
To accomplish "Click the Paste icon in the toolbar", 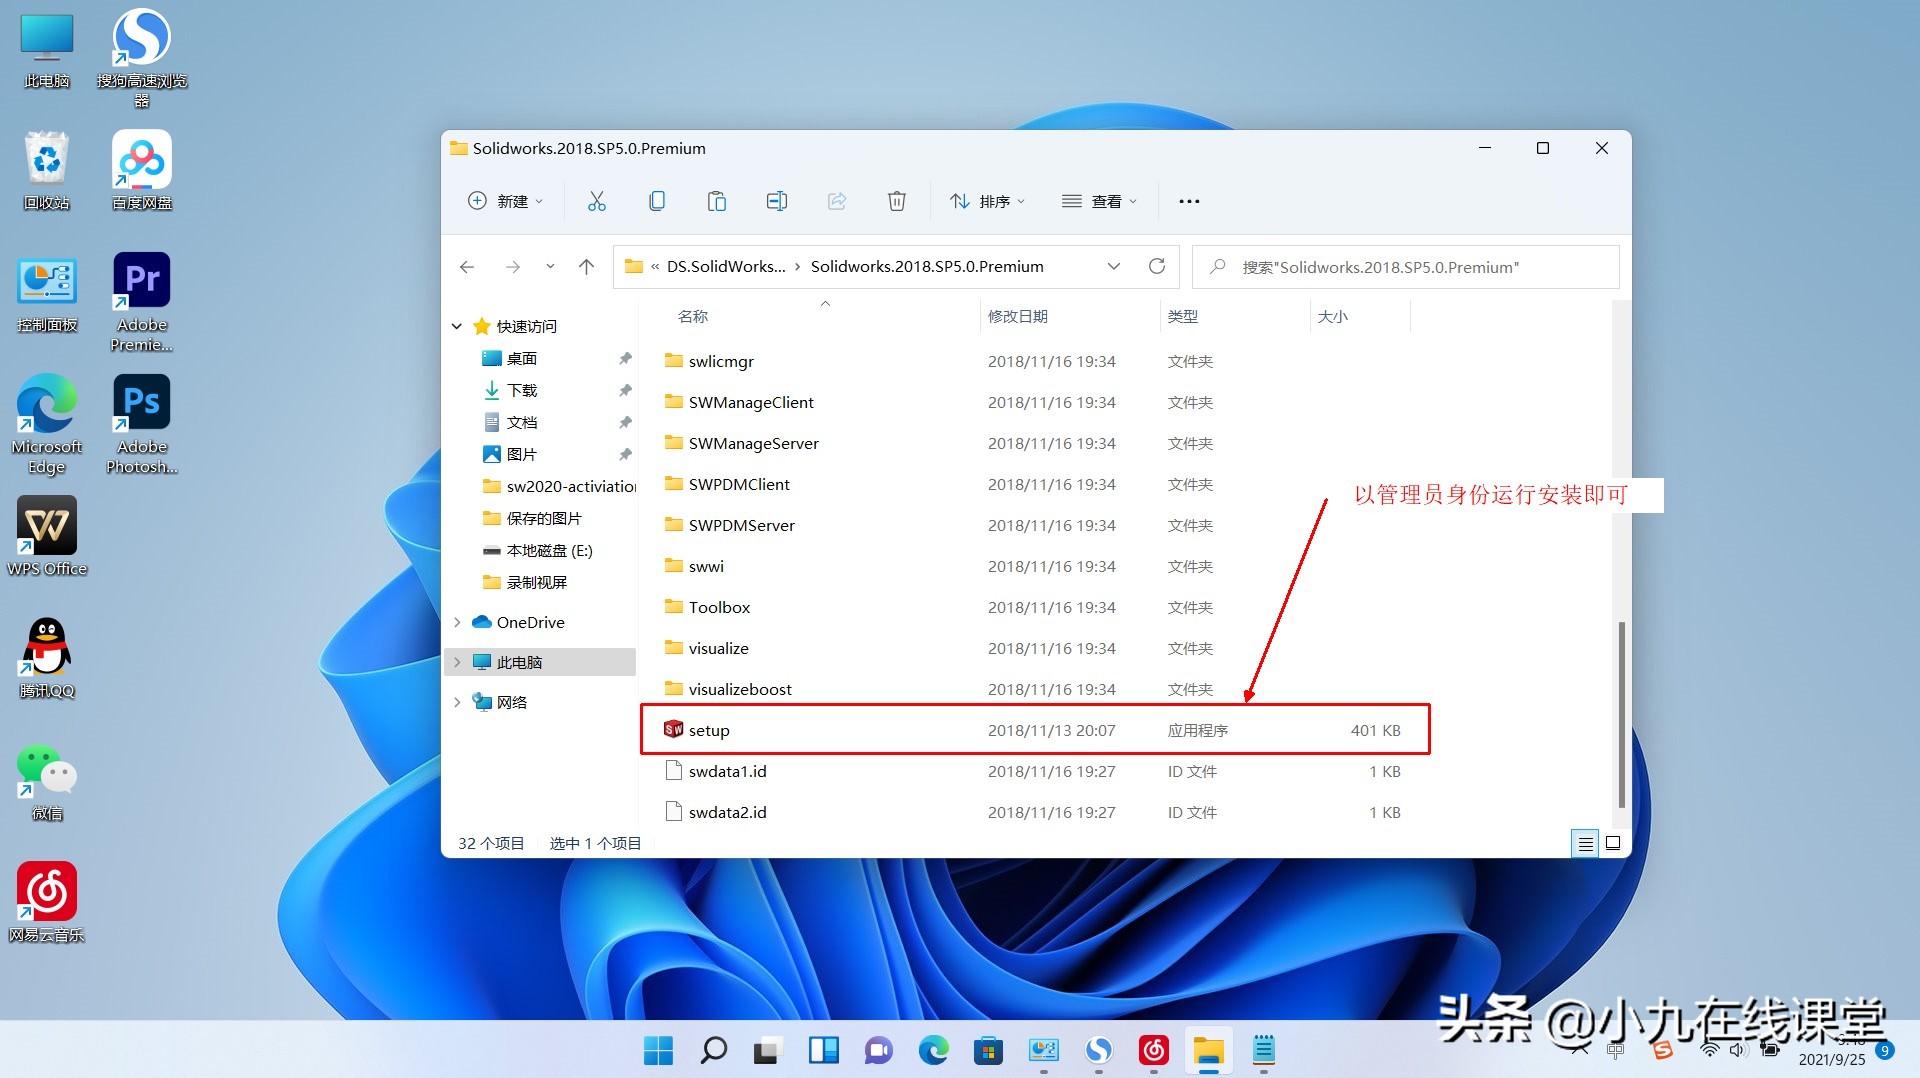I will tap(717, 200).
